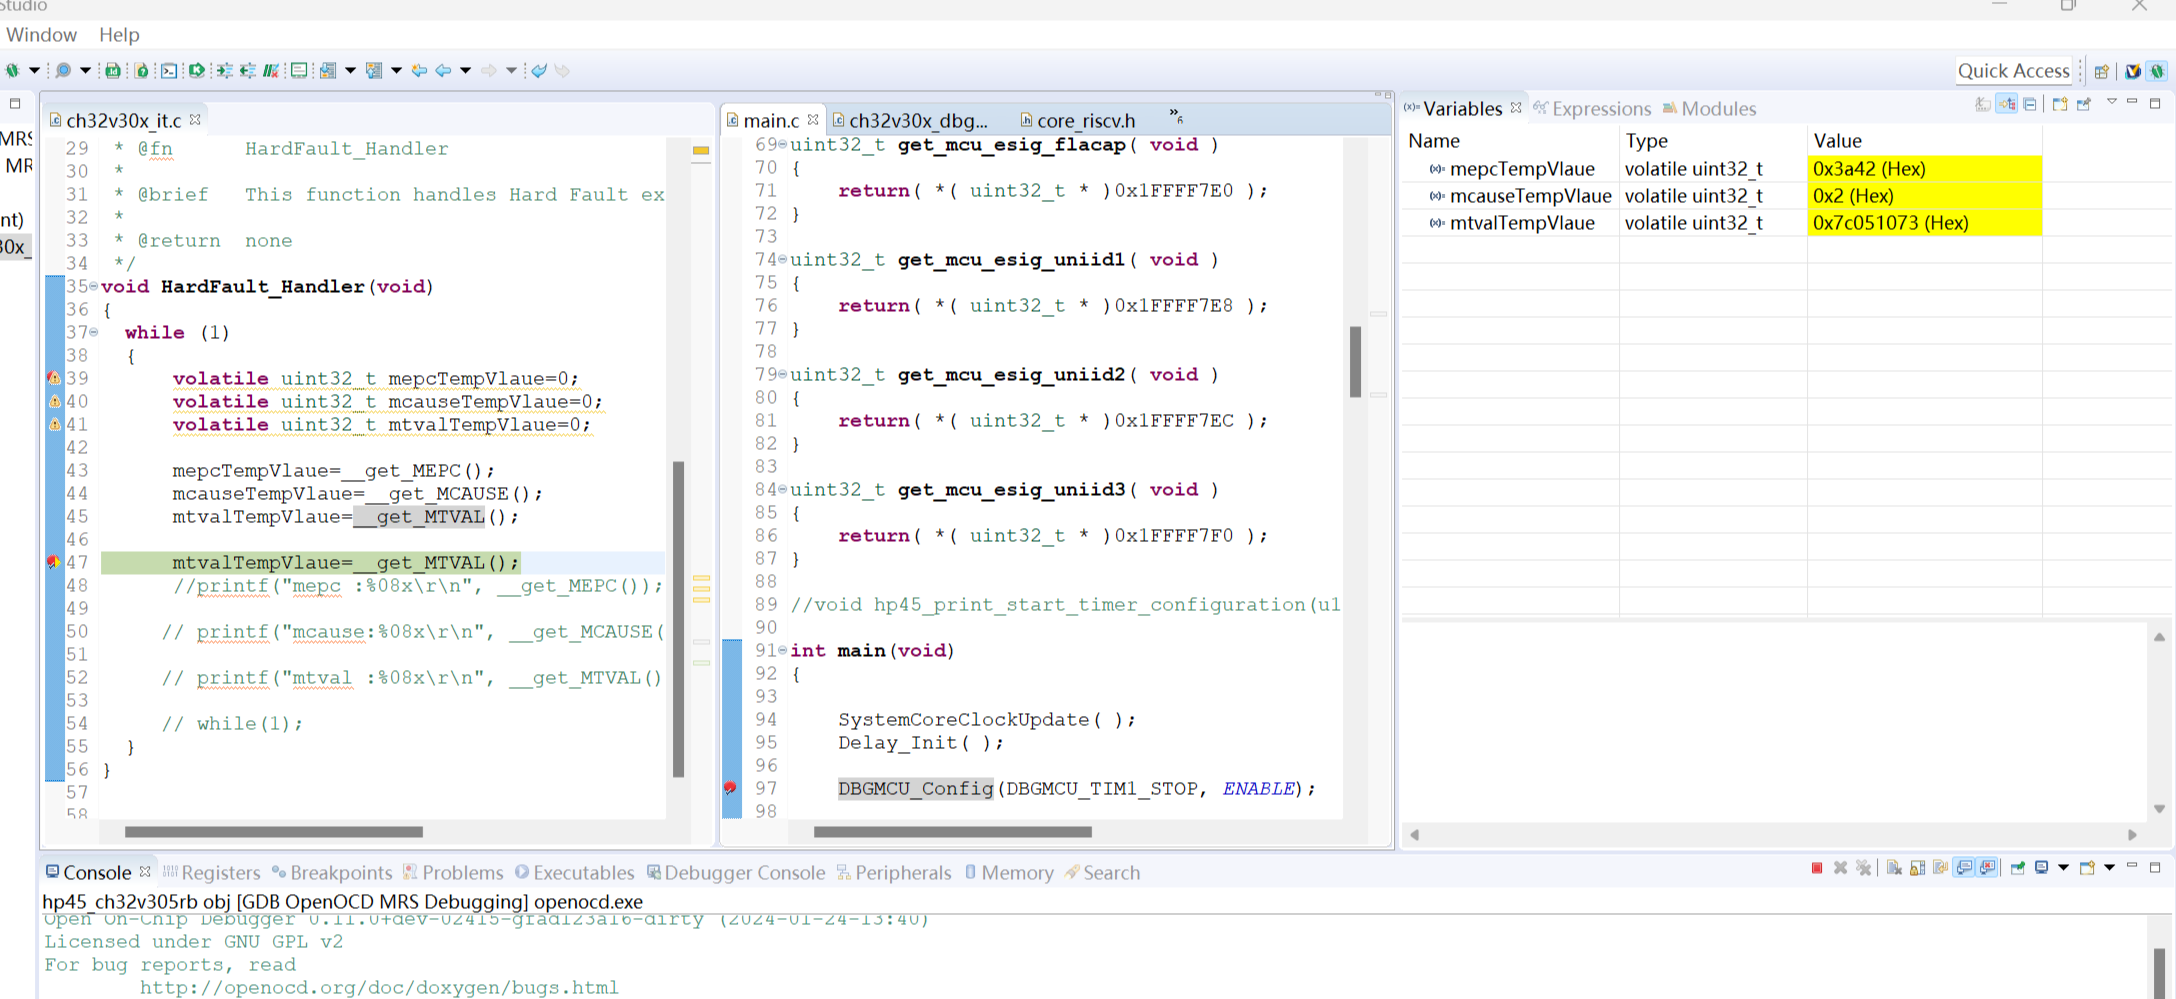The image size is (2176, 999).
Task: Click the Next Annotation icon
Action: tap(328, 70)
